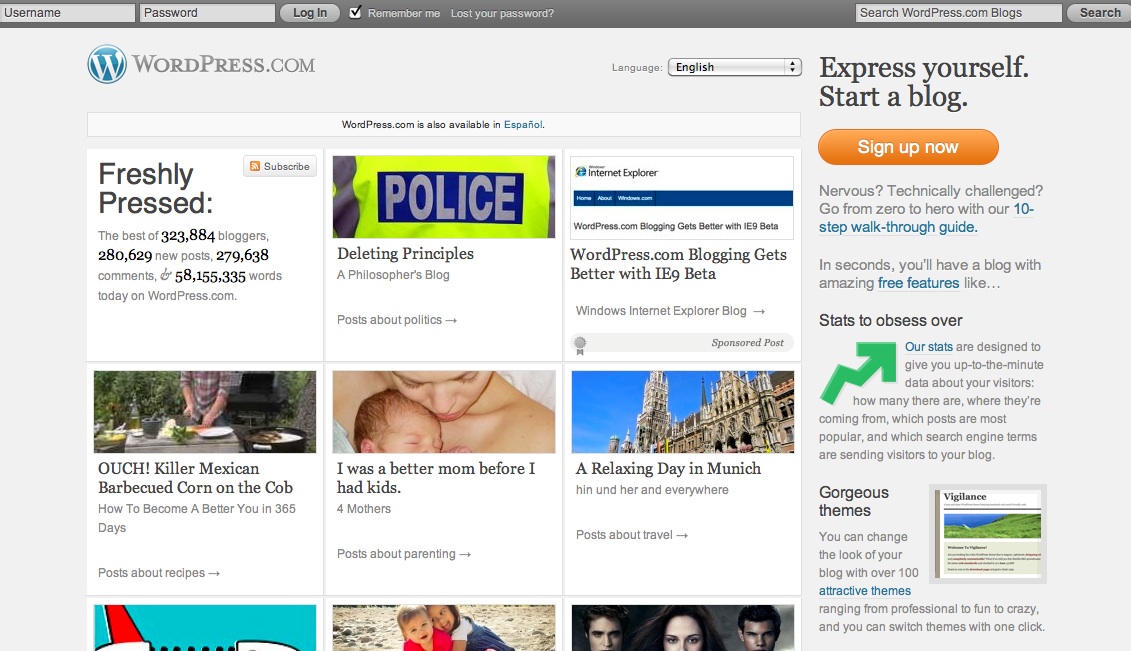The width and height of the screenshot is (1131, 651).
Task: Open the mother and baby thumbnail
Action: [444, 412]
